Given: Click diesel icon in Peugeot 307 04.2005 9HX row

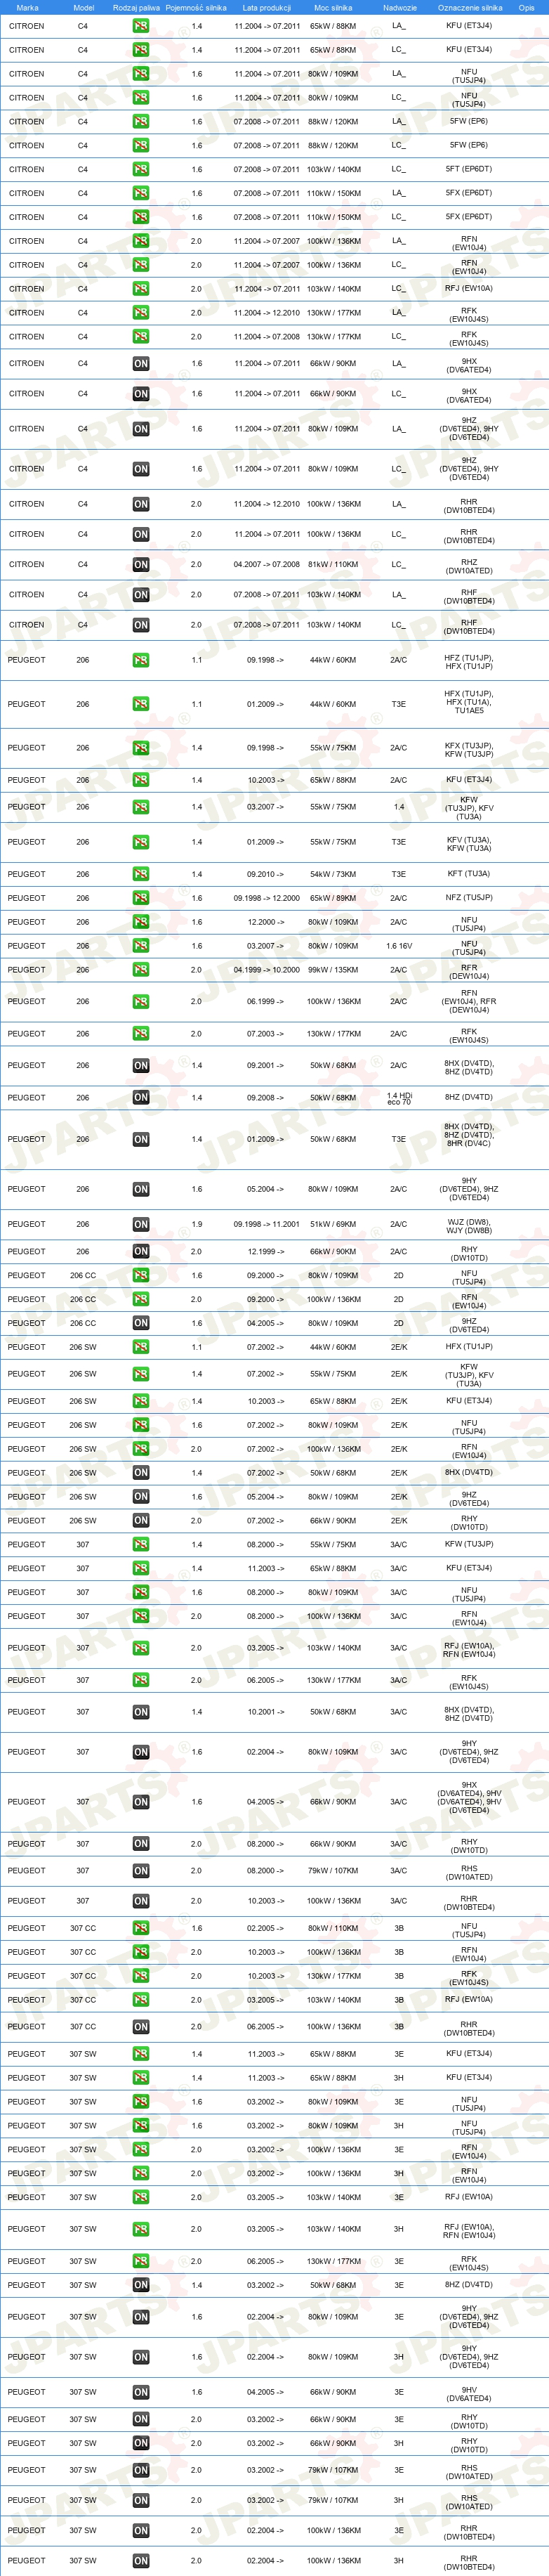Looking at the screenshot, I should (x=141, y=1802).
